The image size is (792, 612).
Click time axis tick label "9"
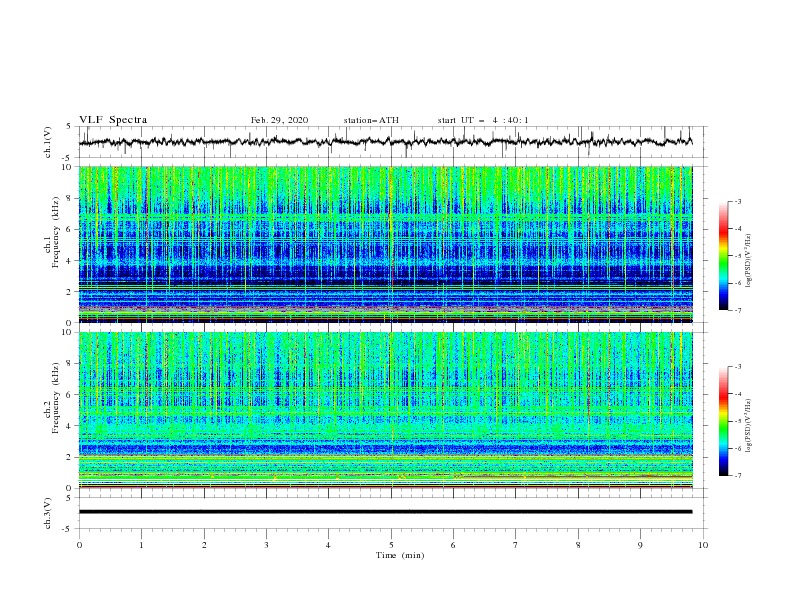[x=640, y=545]
